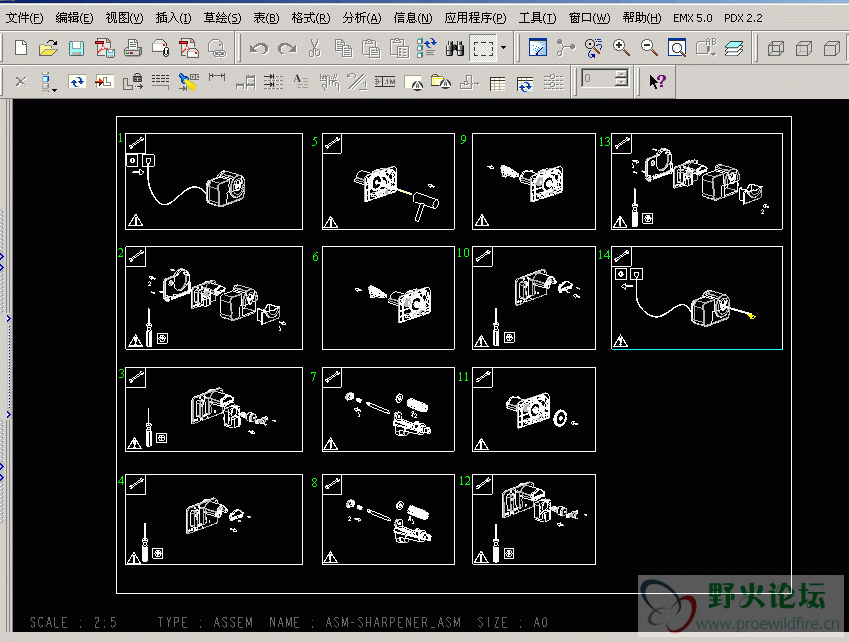This screenshot has width=849, height=642.
Task: Click the numeric input field showing 0
Action: (x=599, y=79)
